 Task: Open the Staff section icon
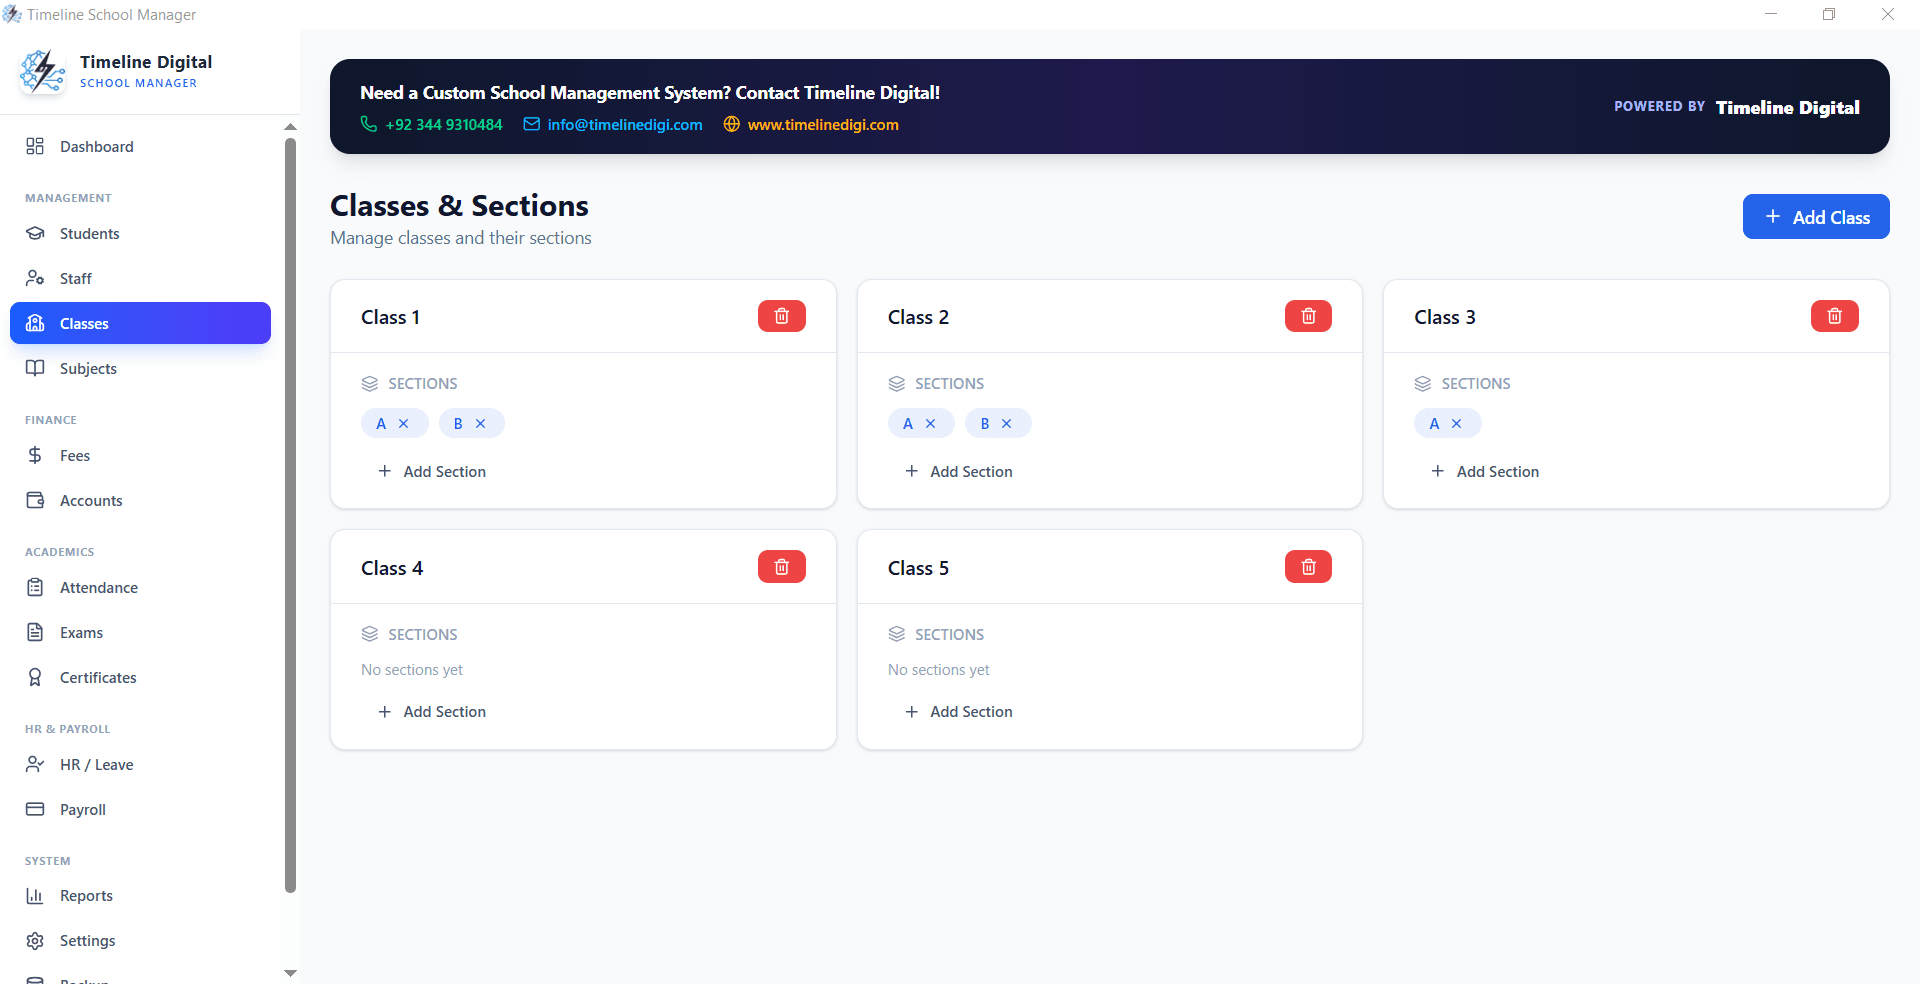35,277
